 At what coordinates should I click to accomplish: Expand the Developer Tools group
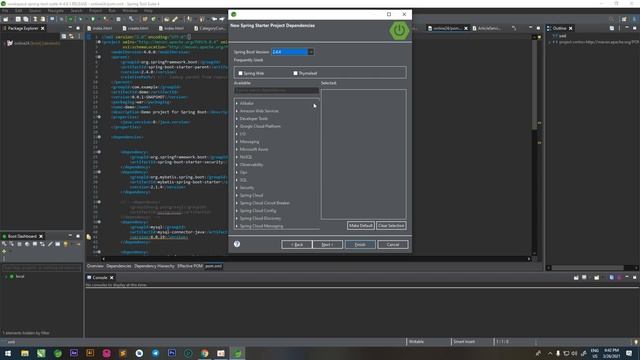click(x=237, y=119)
